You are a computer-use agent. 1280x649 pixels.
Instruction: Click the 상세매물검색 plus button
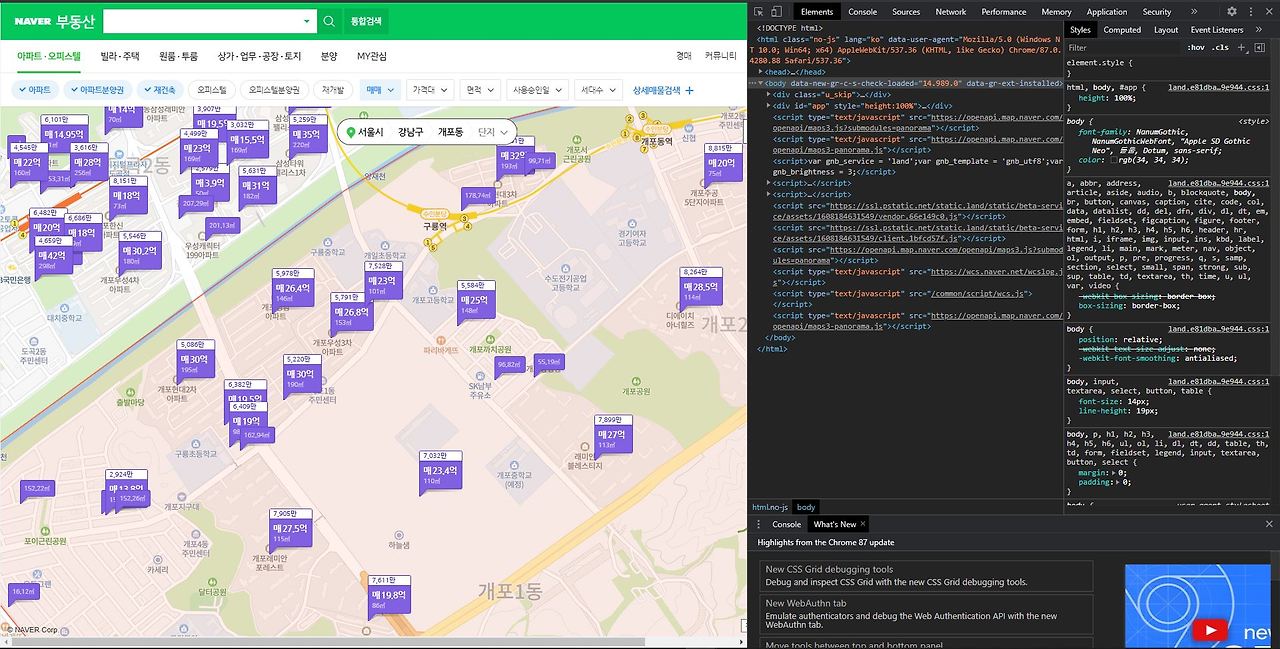click(663, 90)
